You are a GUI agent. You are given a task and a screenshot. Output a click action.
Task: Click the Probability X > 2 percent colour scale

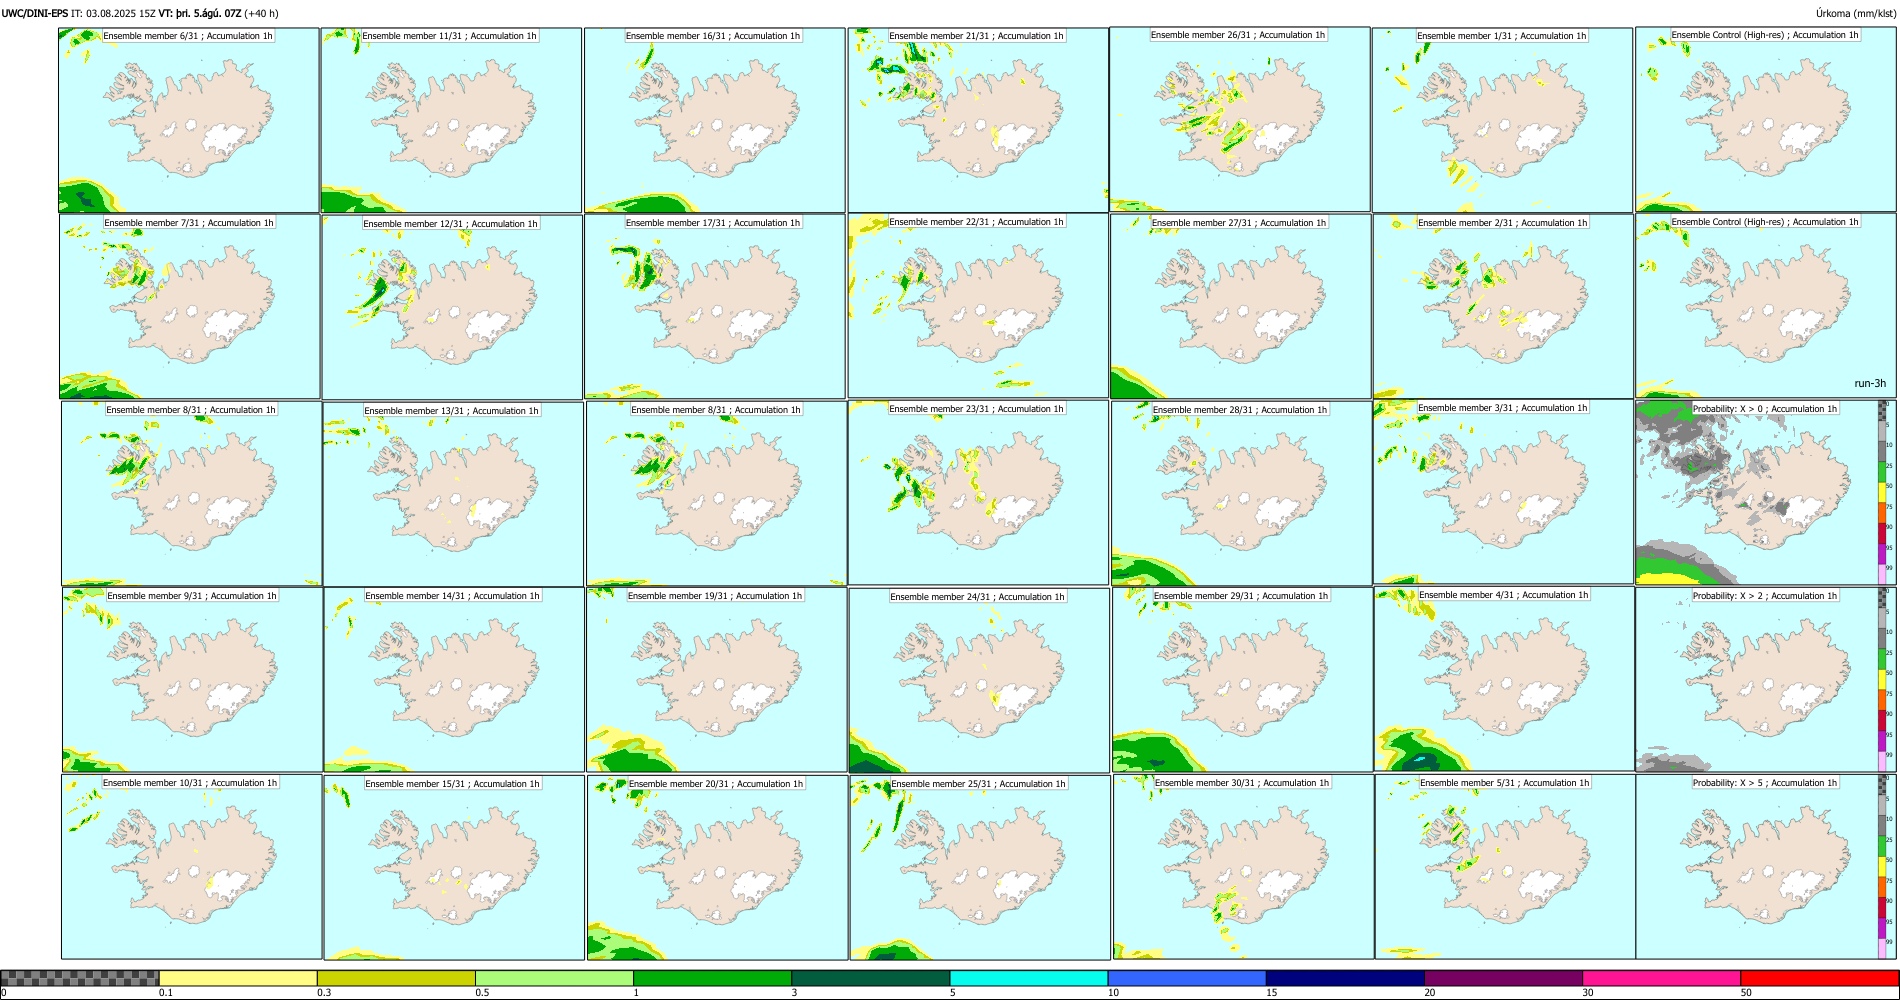coord(1884,680)
